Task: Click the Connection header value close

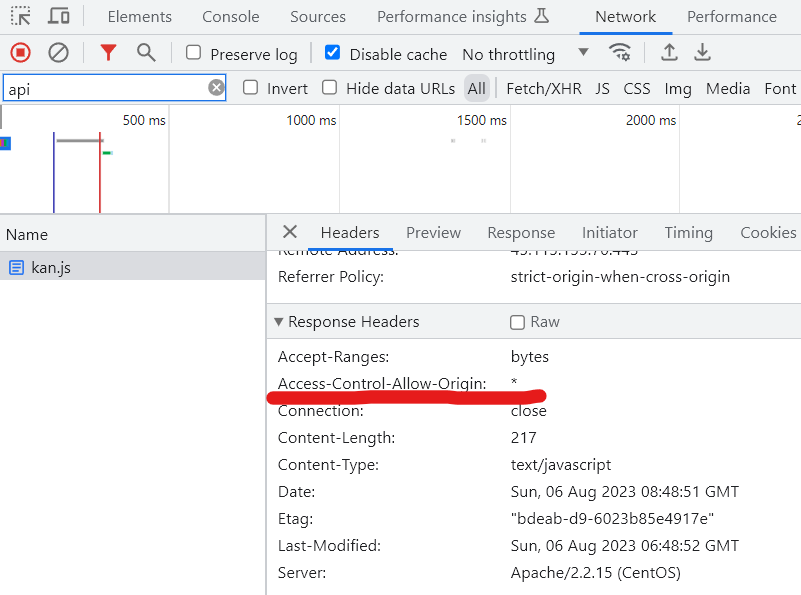Action: [528, 411]
